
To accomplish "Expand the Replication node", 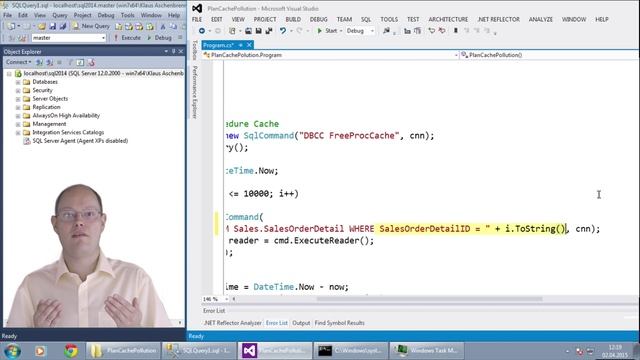I will point(18,107).
